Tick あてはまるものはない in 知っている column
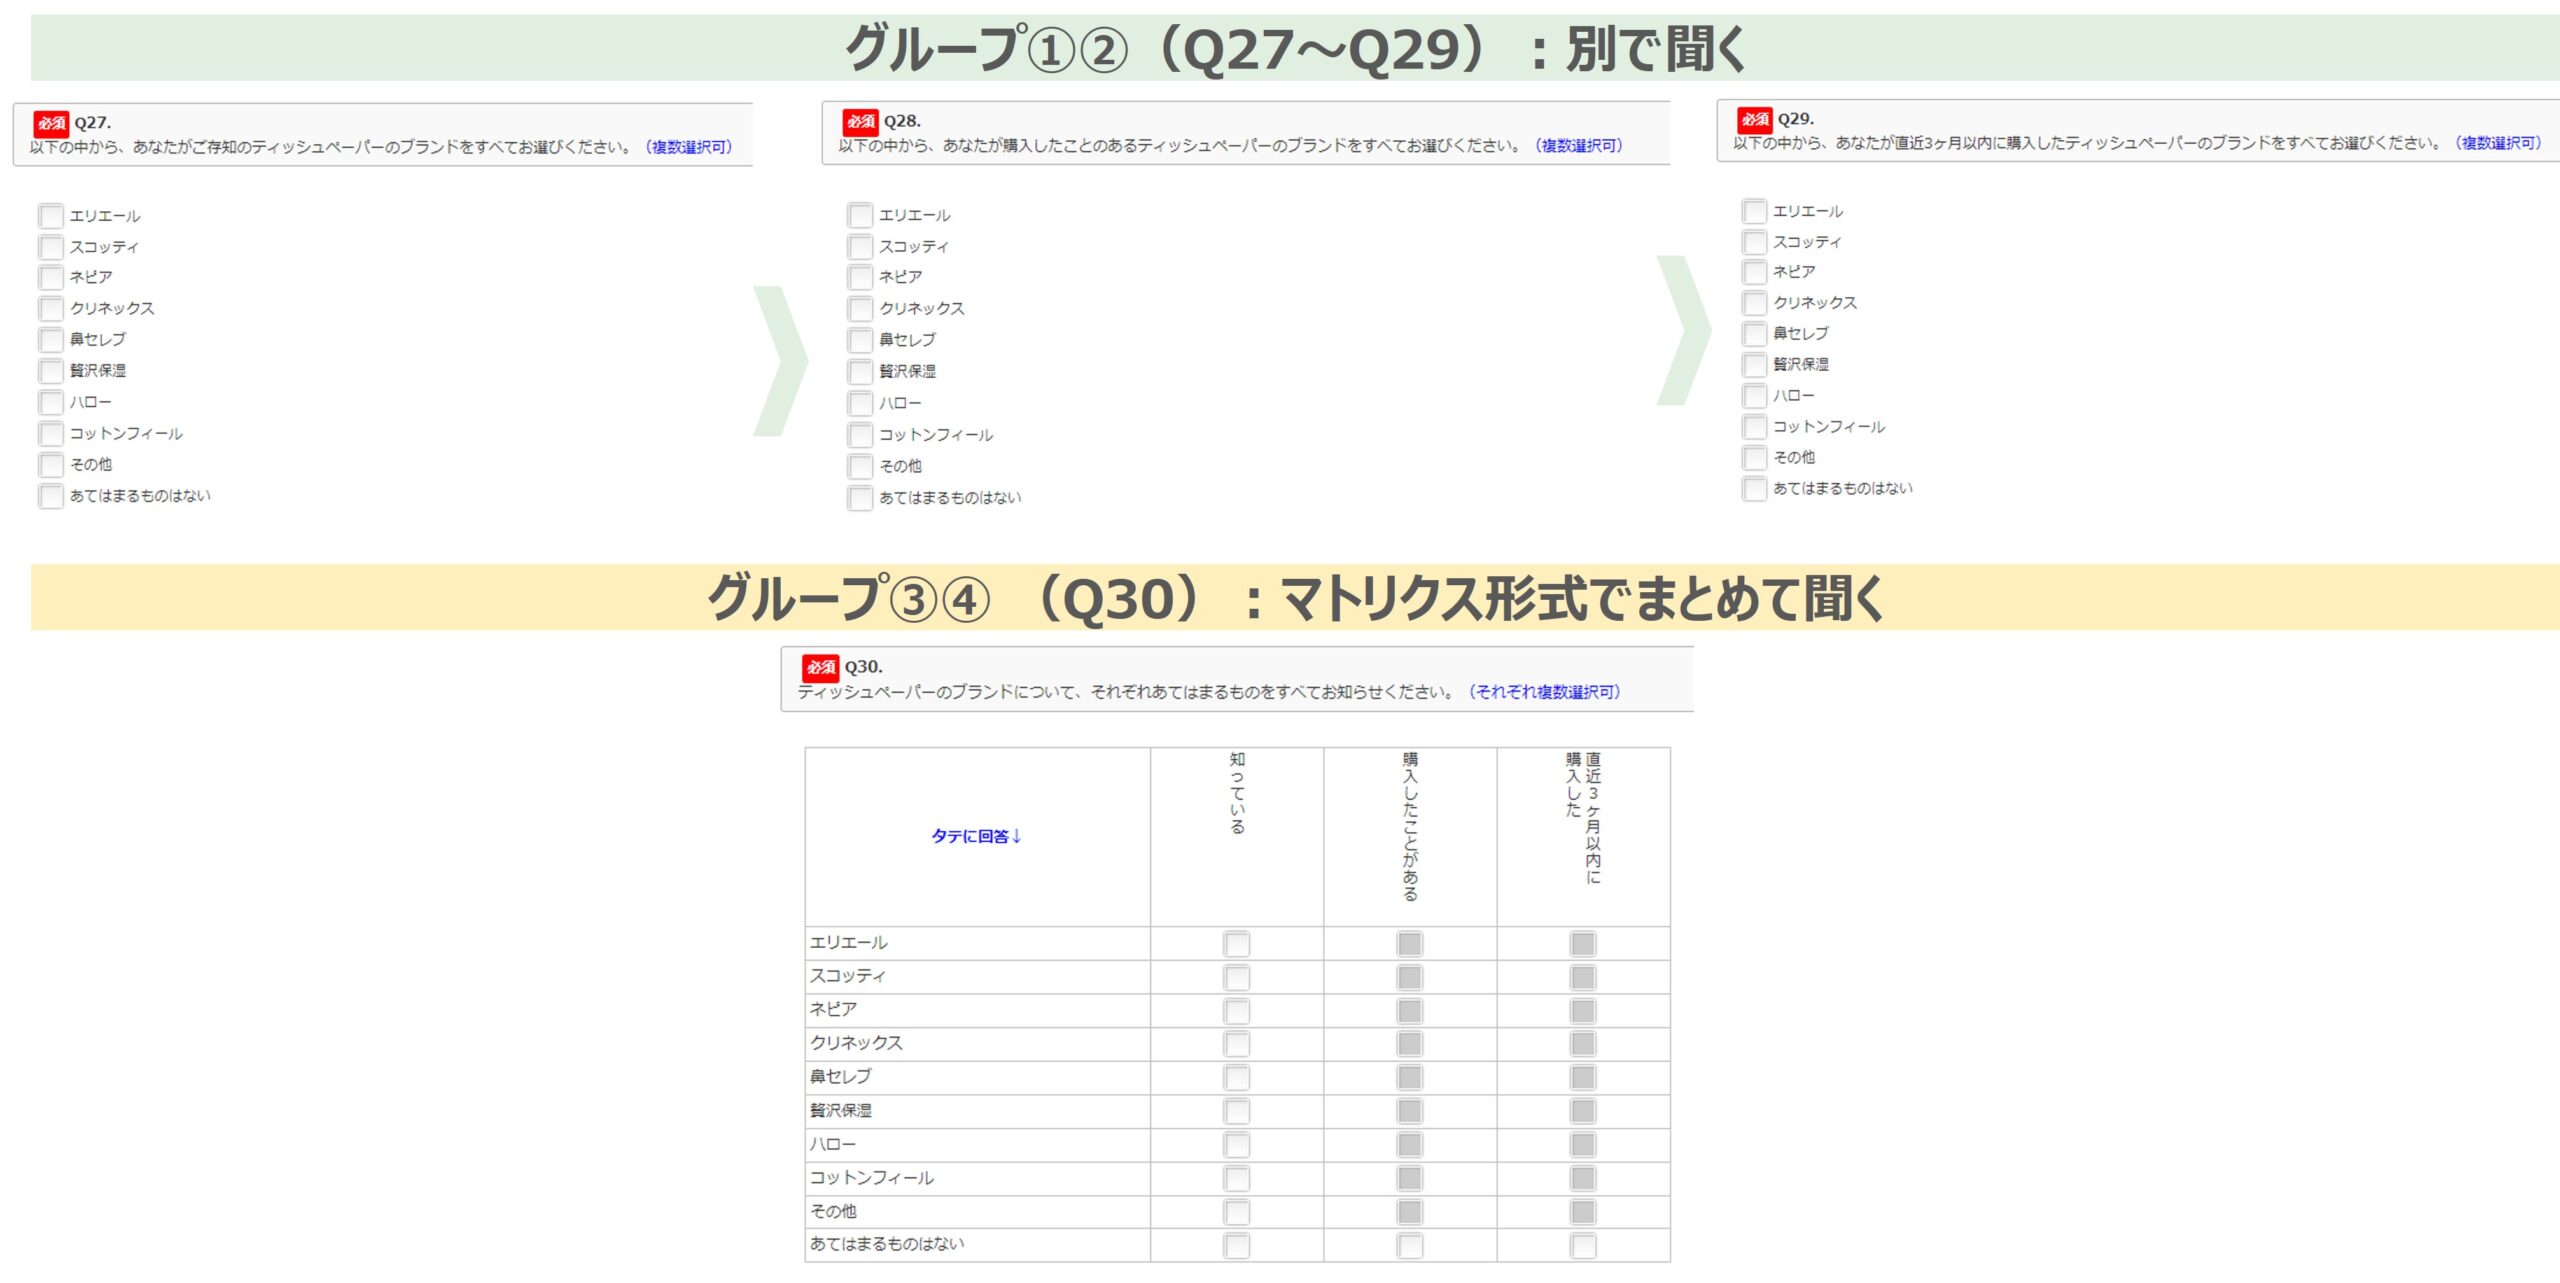Screen dimensions: 2560x1283 tap(1237, 1246)
